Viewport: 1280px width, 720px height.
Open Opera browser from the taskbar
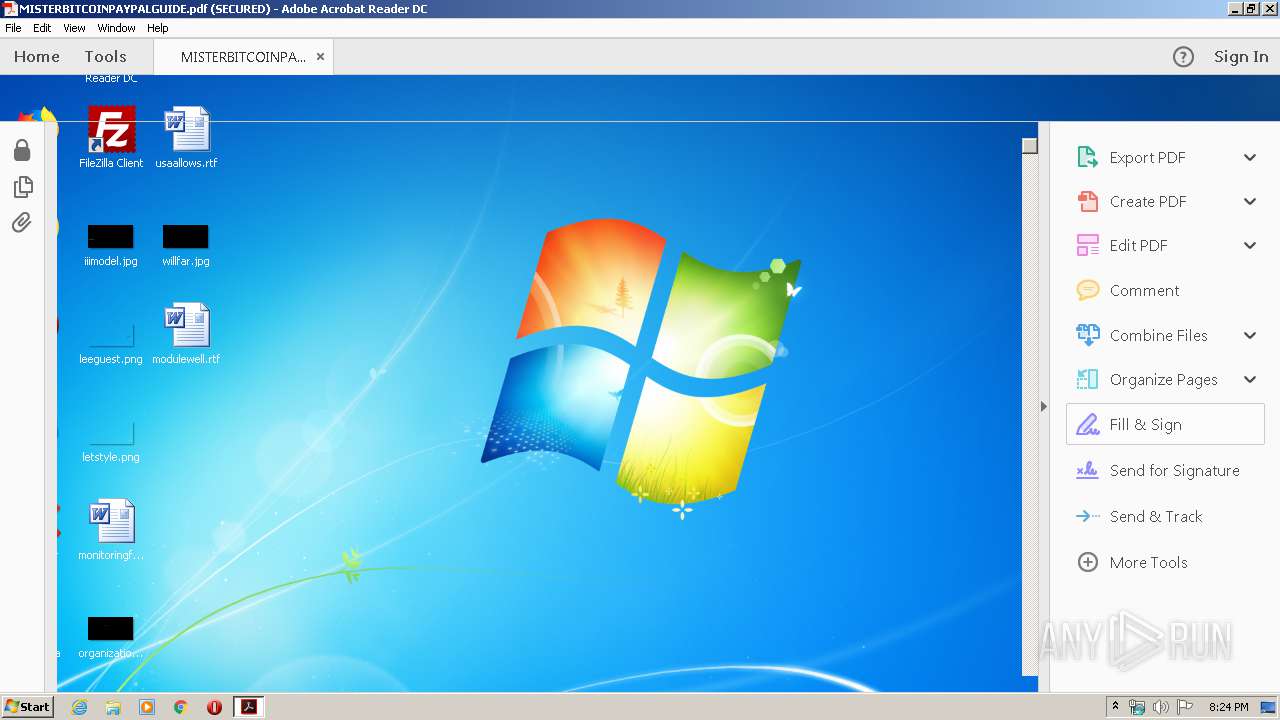point(214,707)
